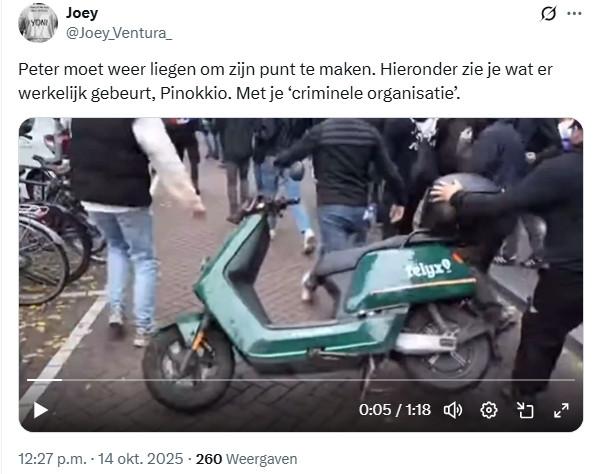Image resolution: width=599 pixels, height=474 pixels.
Task: Click the display name Joey
Action: click(82, 13)
